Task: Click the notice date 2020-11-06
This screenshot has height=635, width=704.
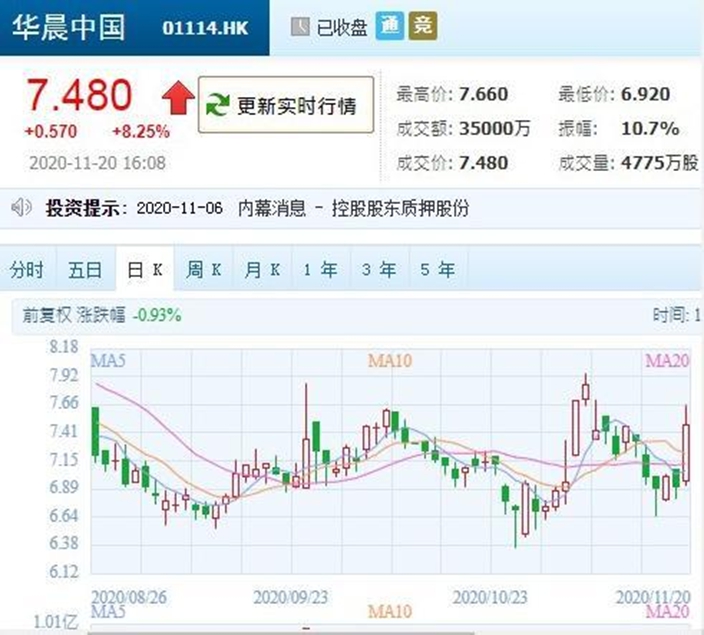Action: click(180, 208)
